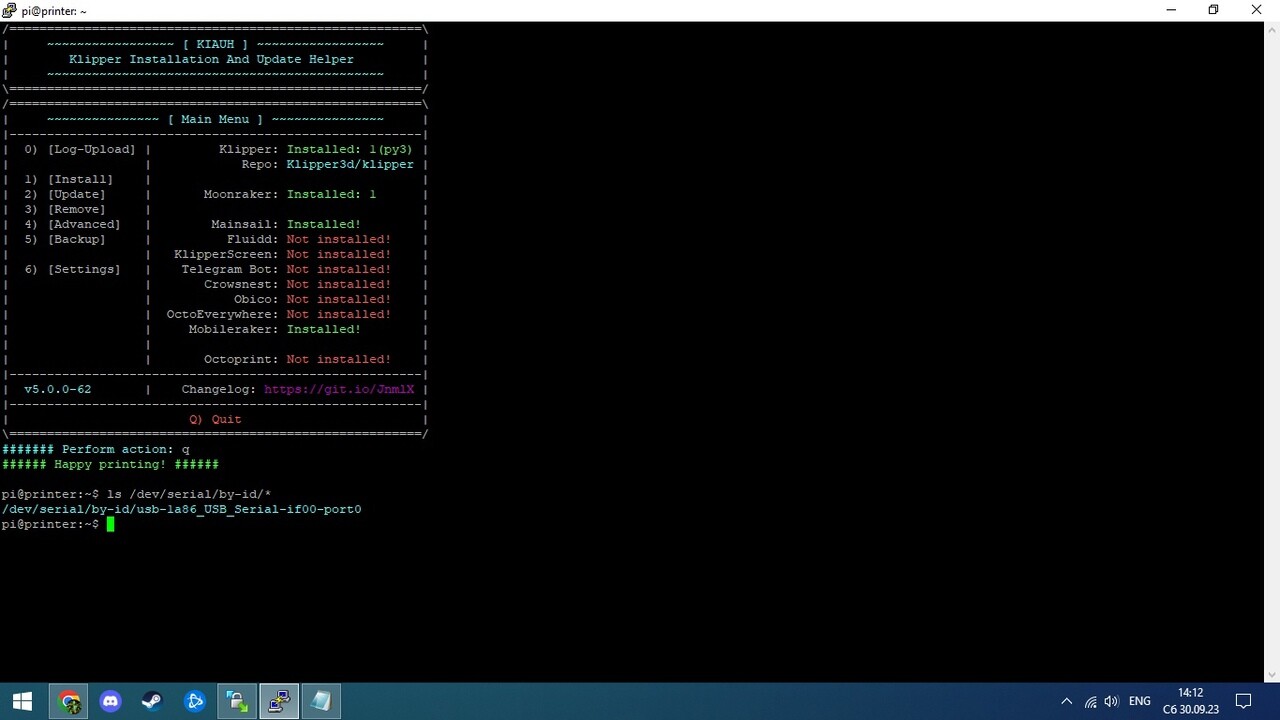The height and width of the screenshot is (720, 1280).
Task: Click the Moonraker 'Installed: 1' status
Action: pos(331,194)
